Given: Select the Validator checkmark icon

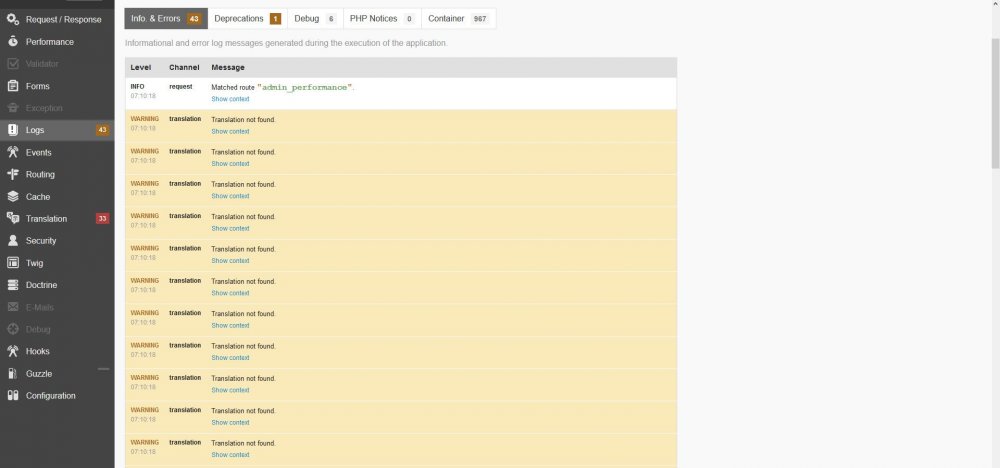Looking at the screenshot, I should coord(13,64).
